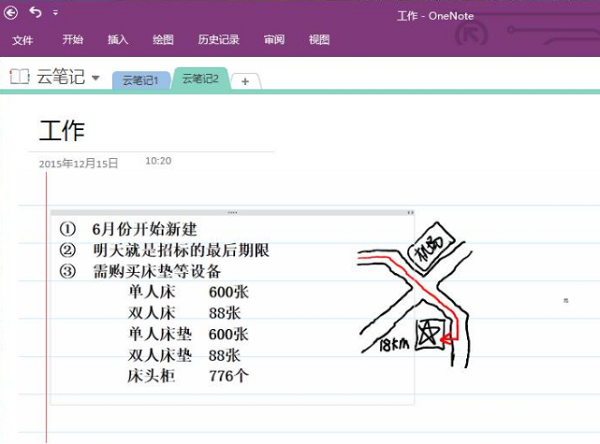
Task: Add a new section with plus tab
Action: tap(245, 81)
